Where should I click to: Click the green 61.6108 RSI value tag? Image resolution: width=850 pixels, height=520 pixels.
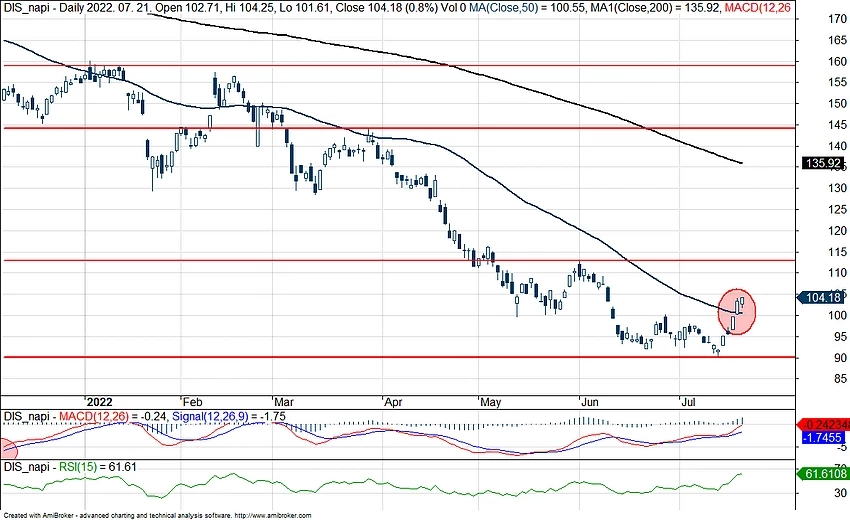823,474
